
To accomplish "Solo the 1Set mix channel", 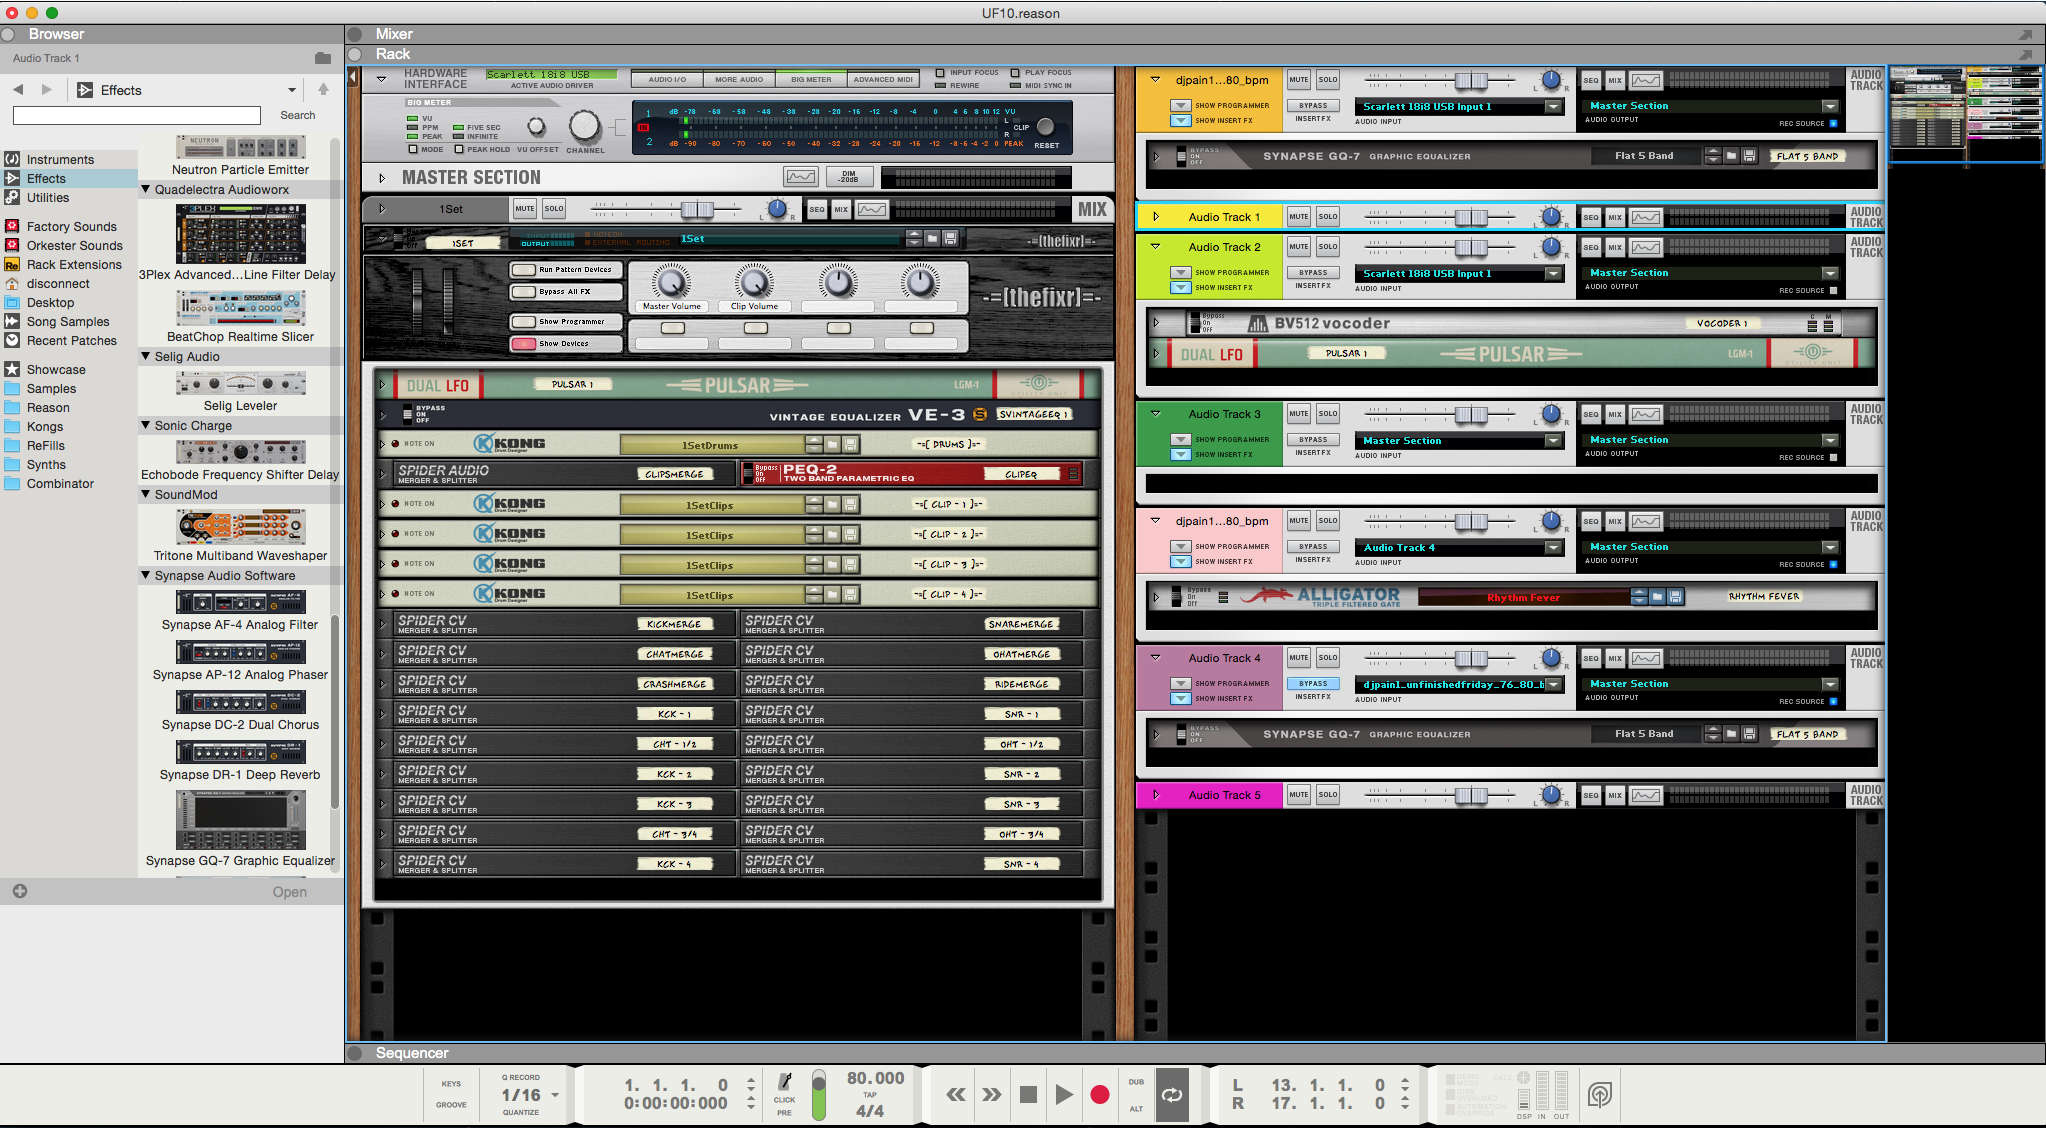I will (x=554, y=209).
